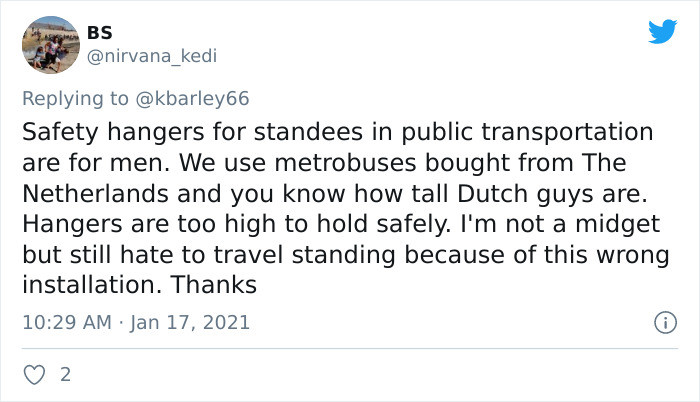Click the display name BS
Viewport: 700px width, 402px height.
100,32
